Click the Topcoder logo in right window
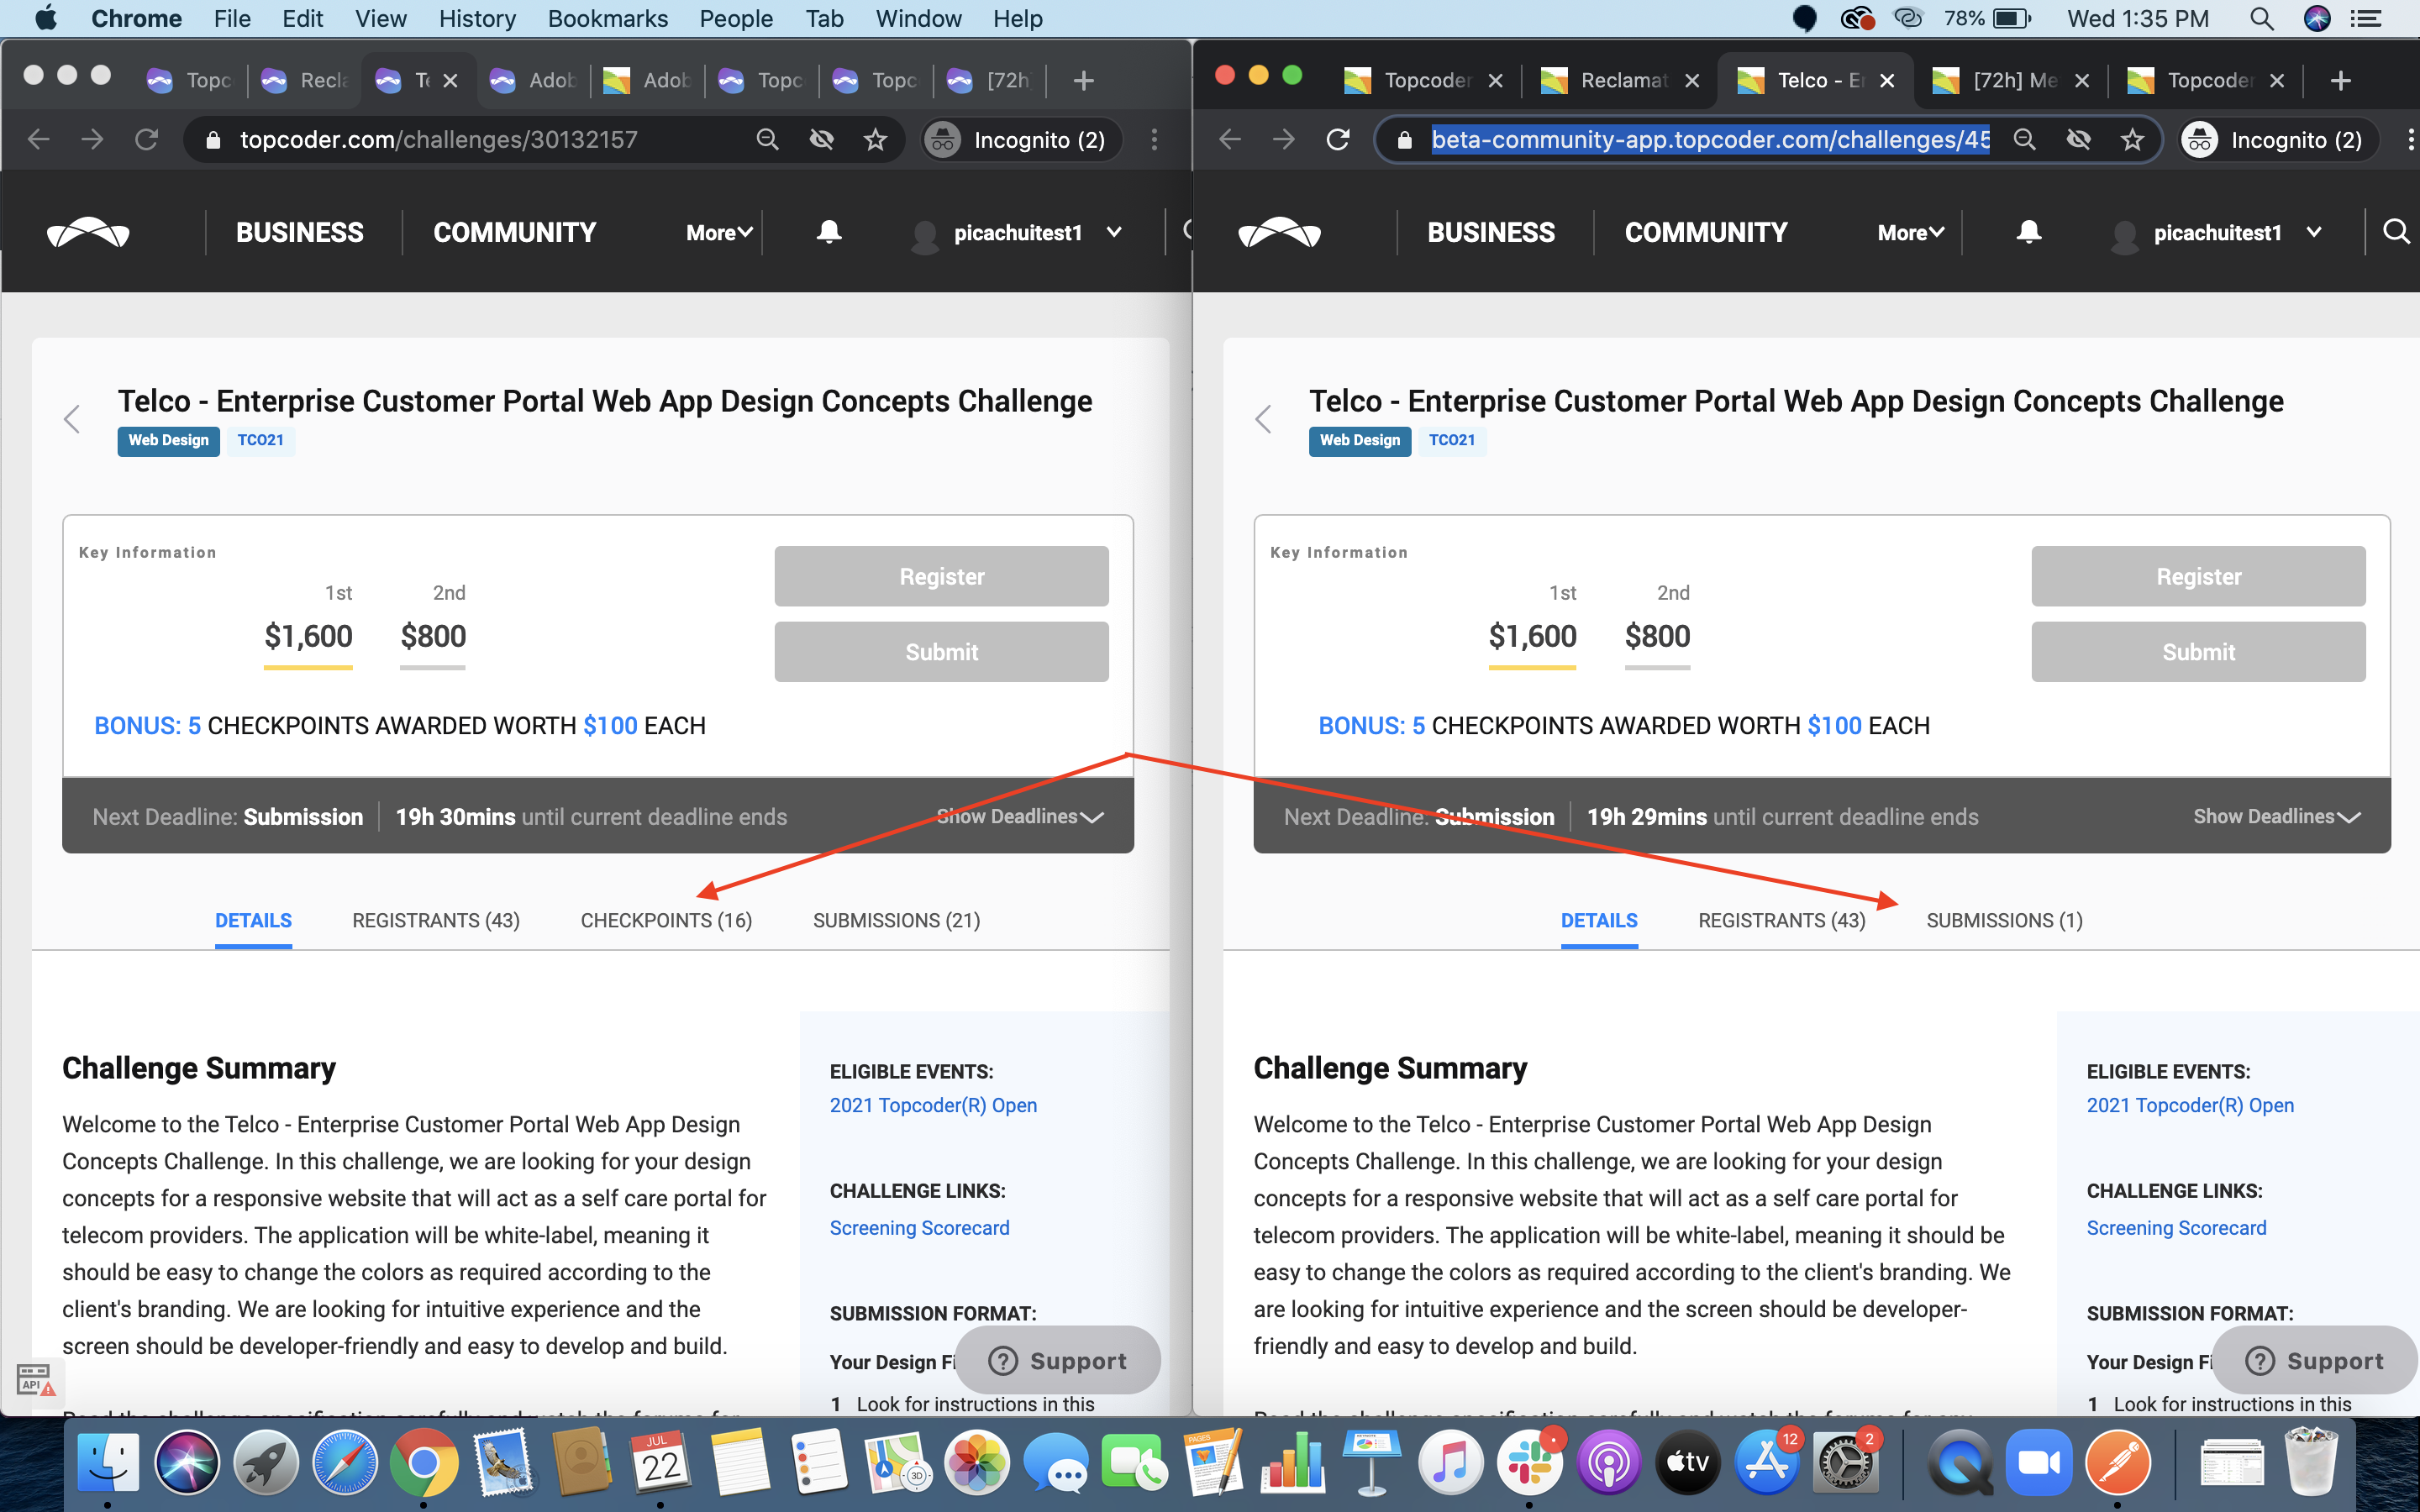The width and height of the screenshot is (2420, 1512). pyautogui.click(x=1279, y=232)
